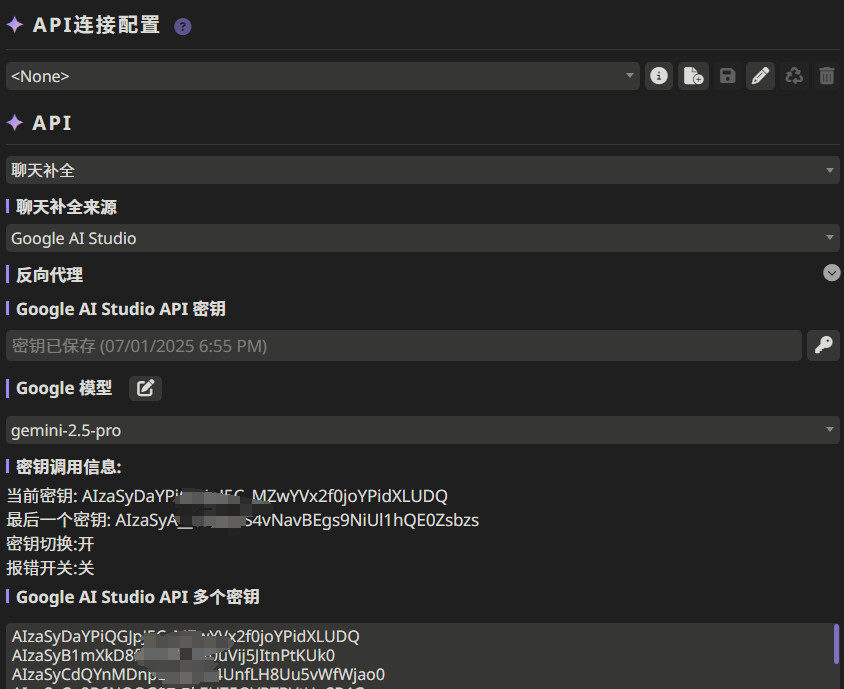The height and width of the screenshot is (689, 844).
Task: Expand the 反向代理 section chevron
Action: coord(831,272)
